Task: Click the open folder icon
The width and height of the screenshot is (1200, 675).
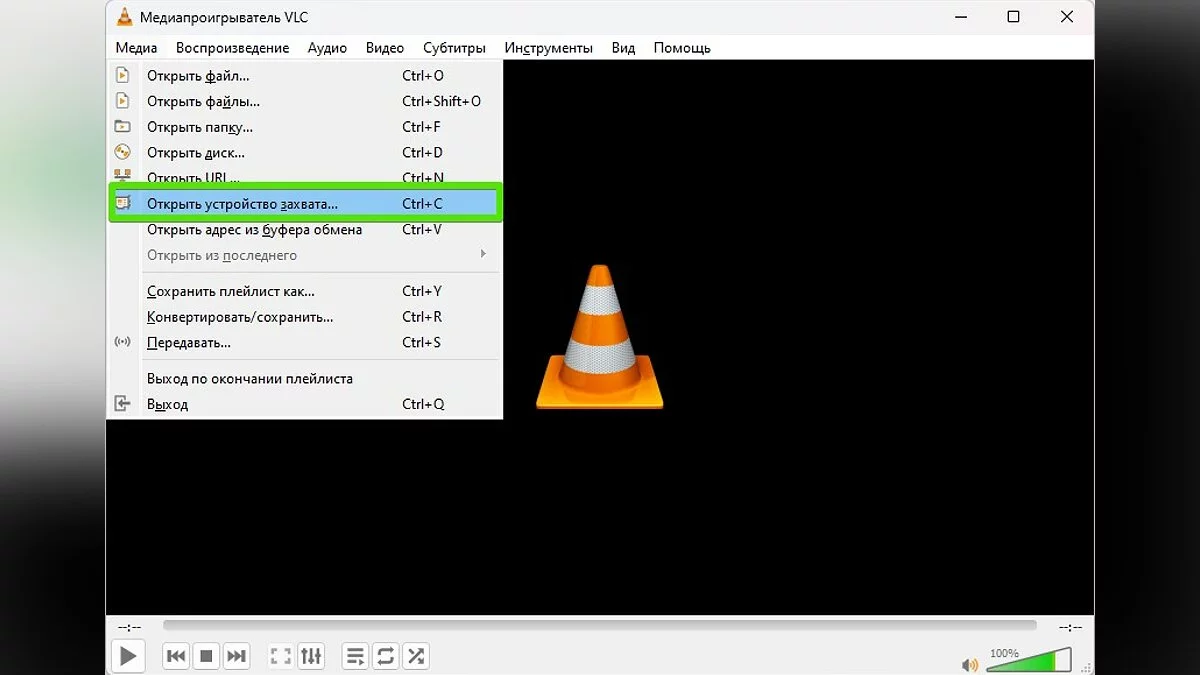Action: [x=122, y=127]
